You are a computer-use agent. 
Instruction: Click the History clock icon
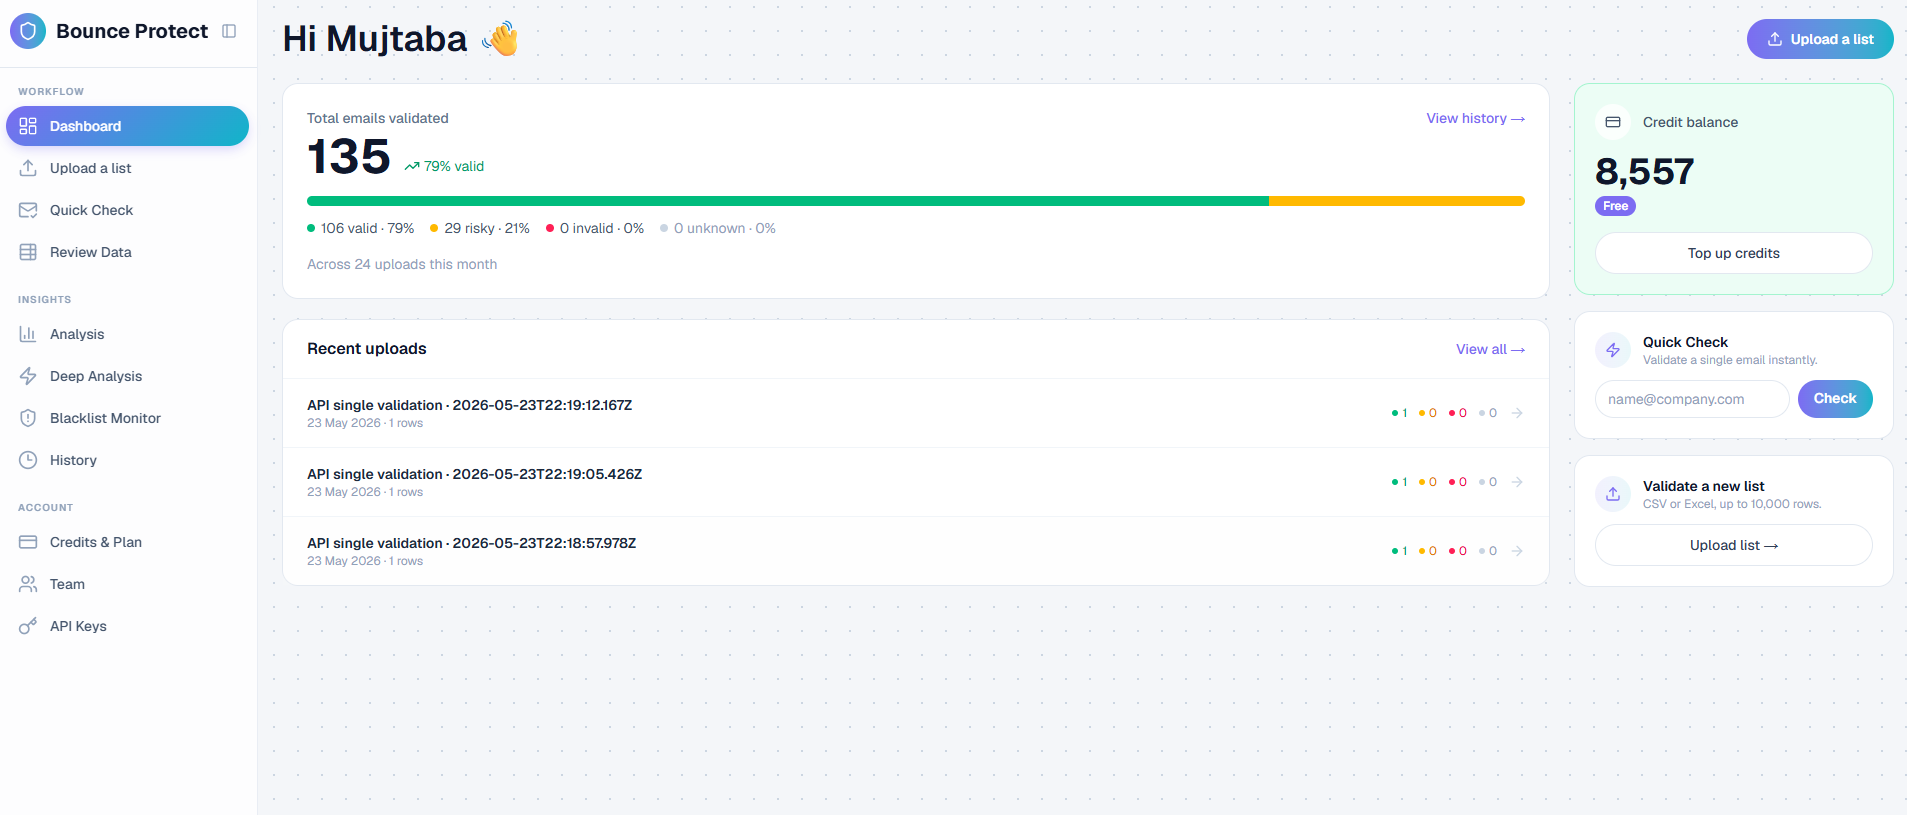(28, 460)
